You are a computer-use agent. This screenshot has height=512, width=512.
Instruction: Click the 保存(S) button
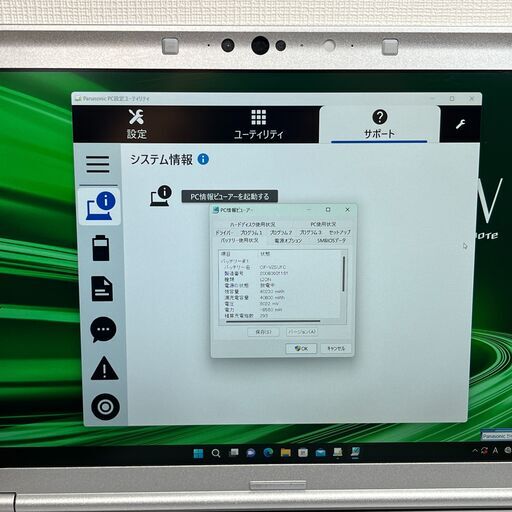(263, 332)
